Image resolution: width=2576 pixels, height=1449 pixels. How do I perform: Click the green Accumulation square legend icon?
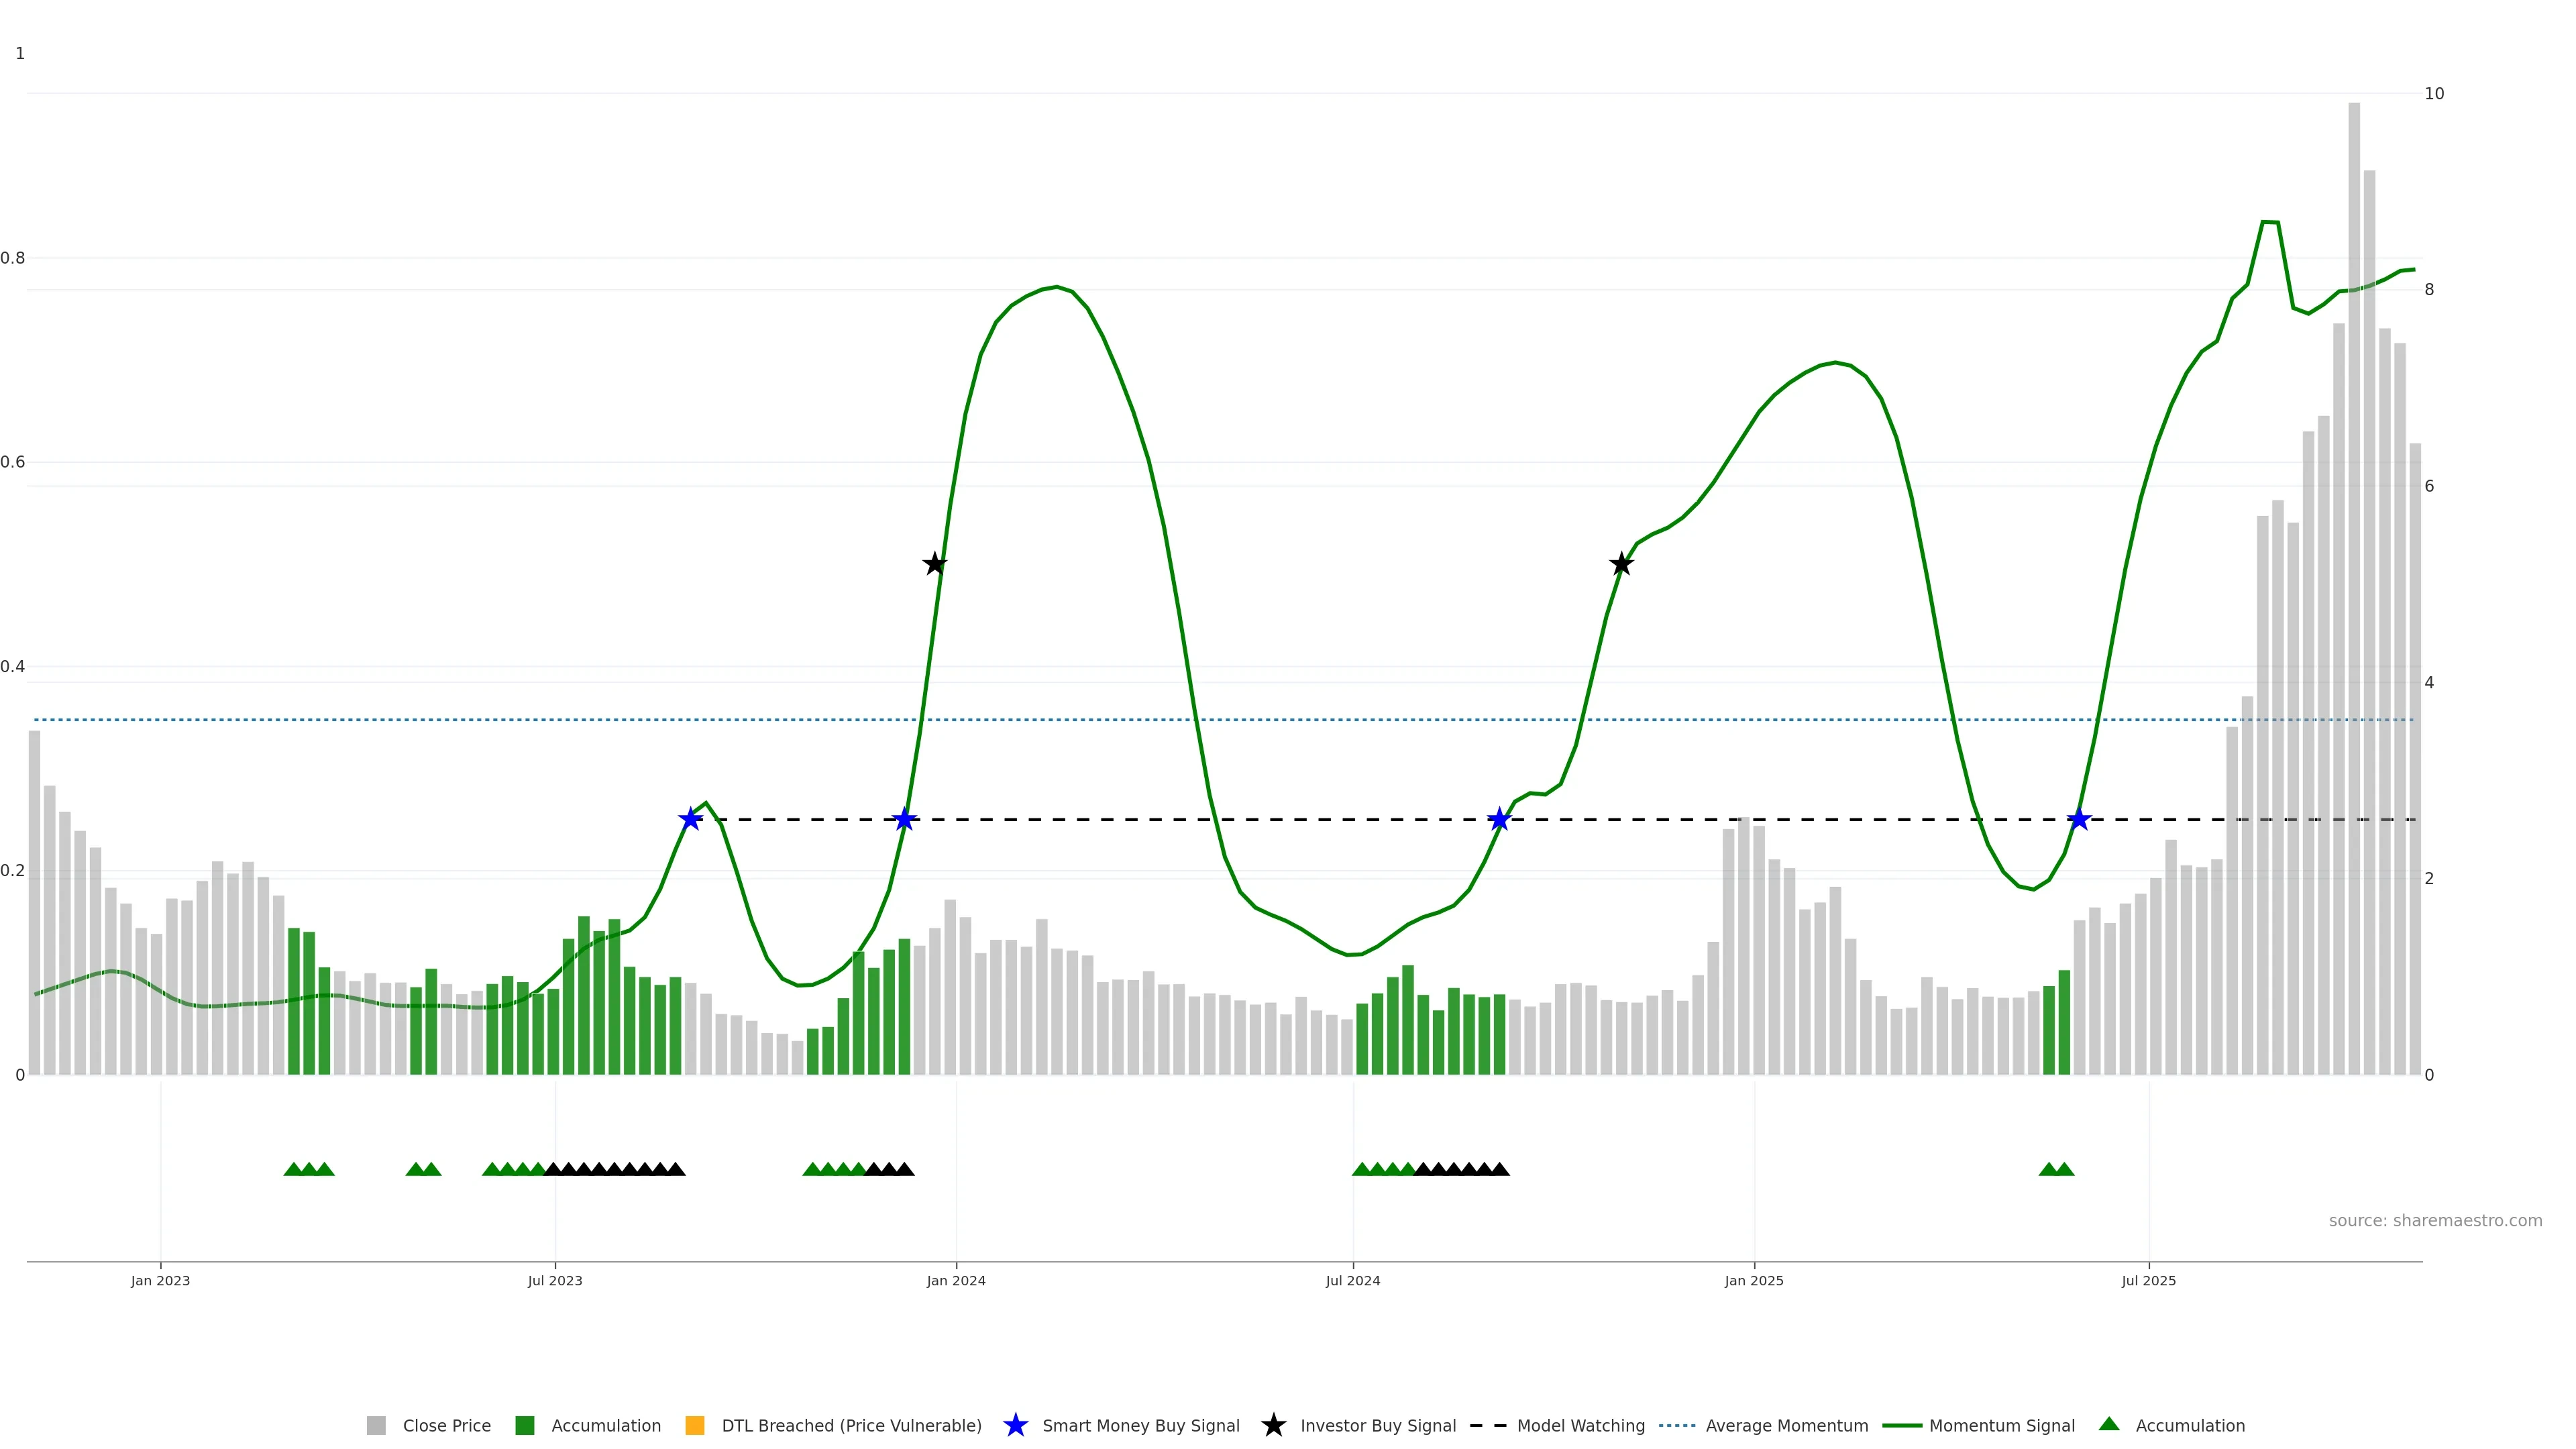click(x=524, y=1425)
